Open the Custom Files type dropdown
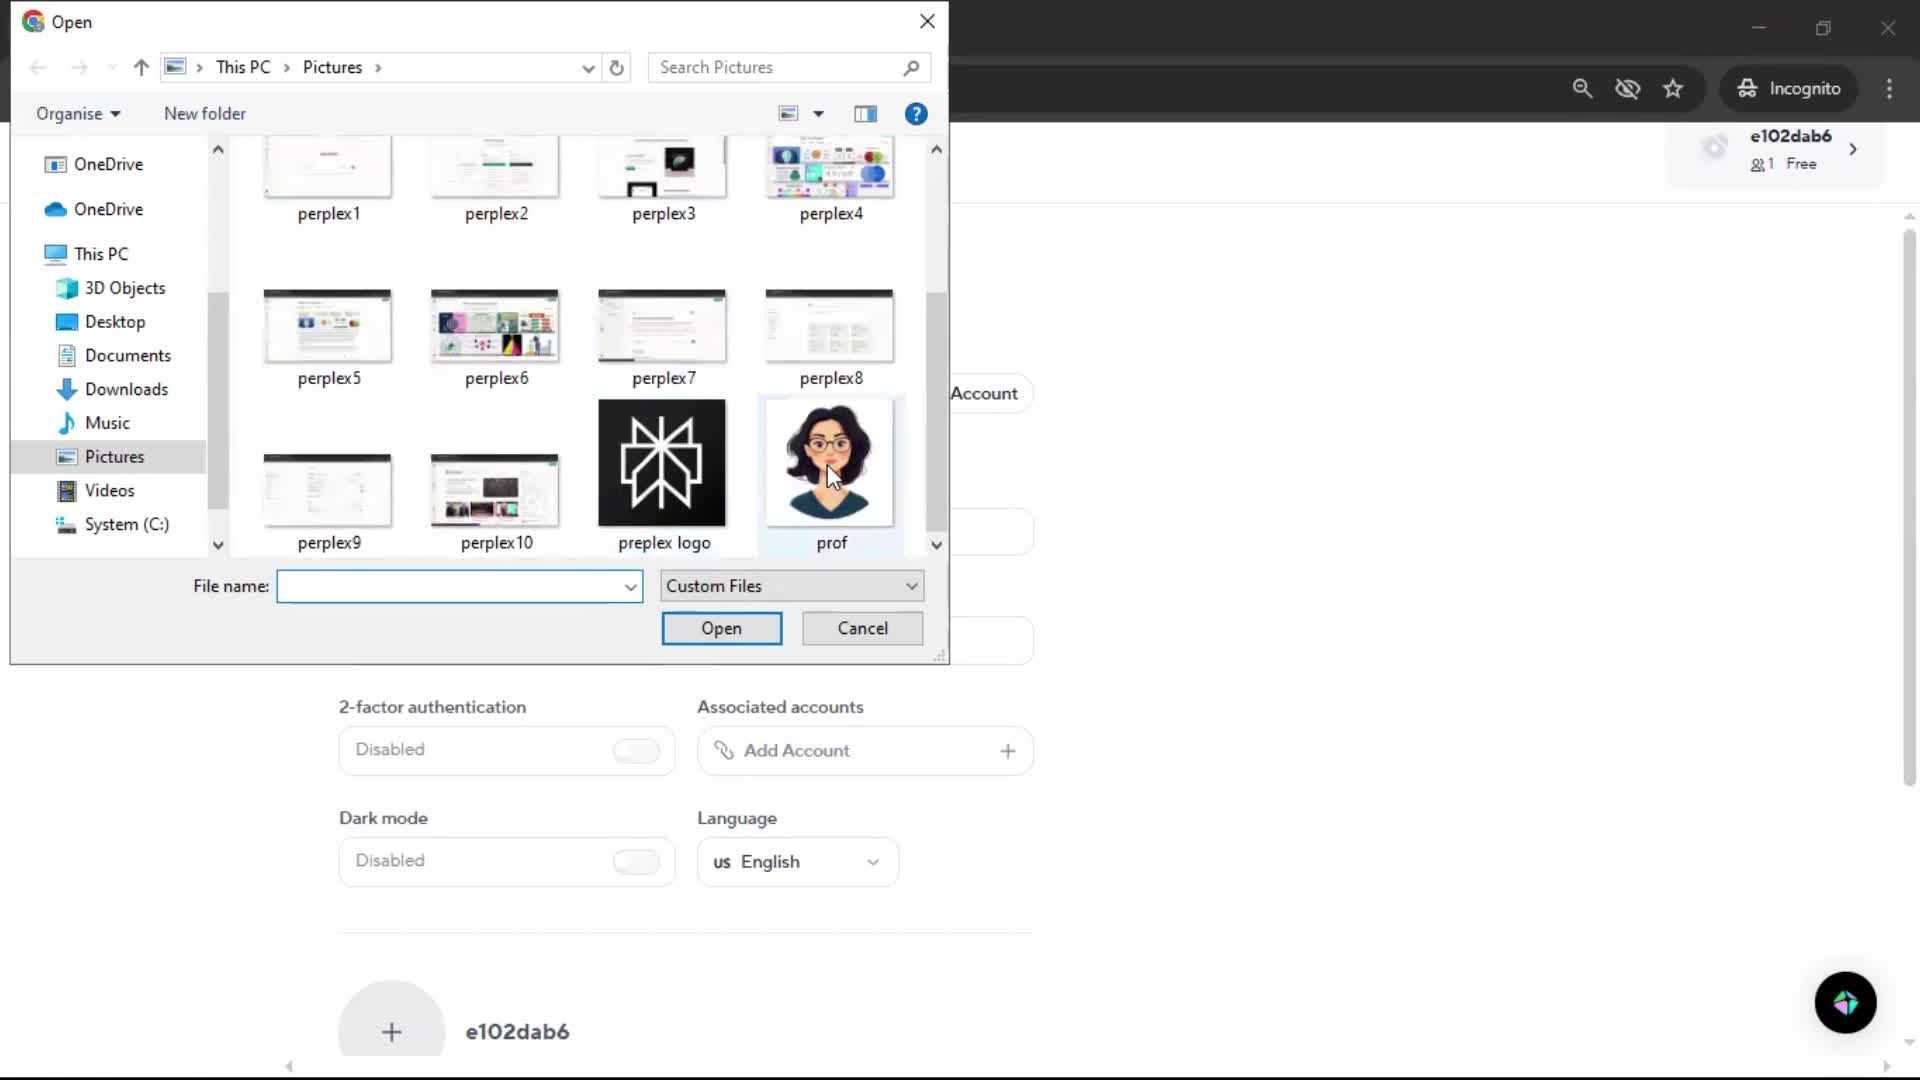Screen dimensions: 1920x1080 791,586
